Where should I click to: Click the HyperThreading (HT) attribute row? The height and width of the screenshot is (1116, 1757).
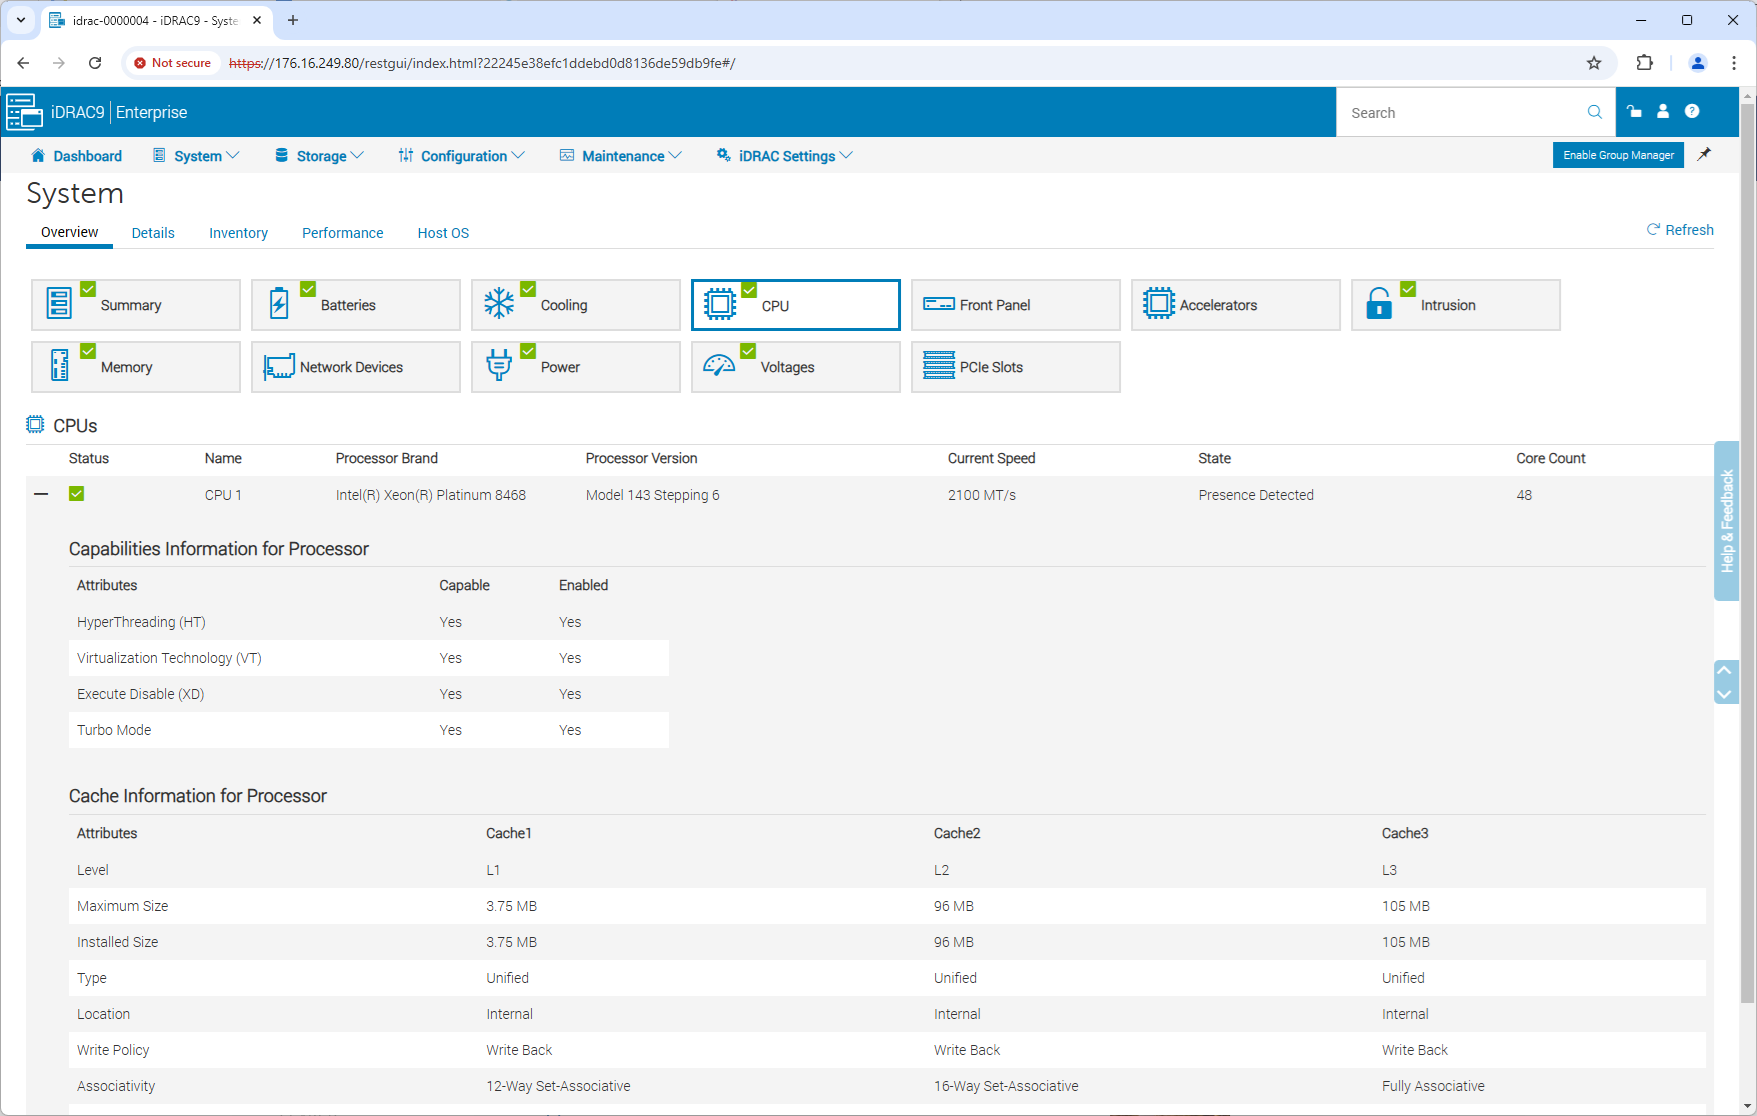tap(369, 622)
